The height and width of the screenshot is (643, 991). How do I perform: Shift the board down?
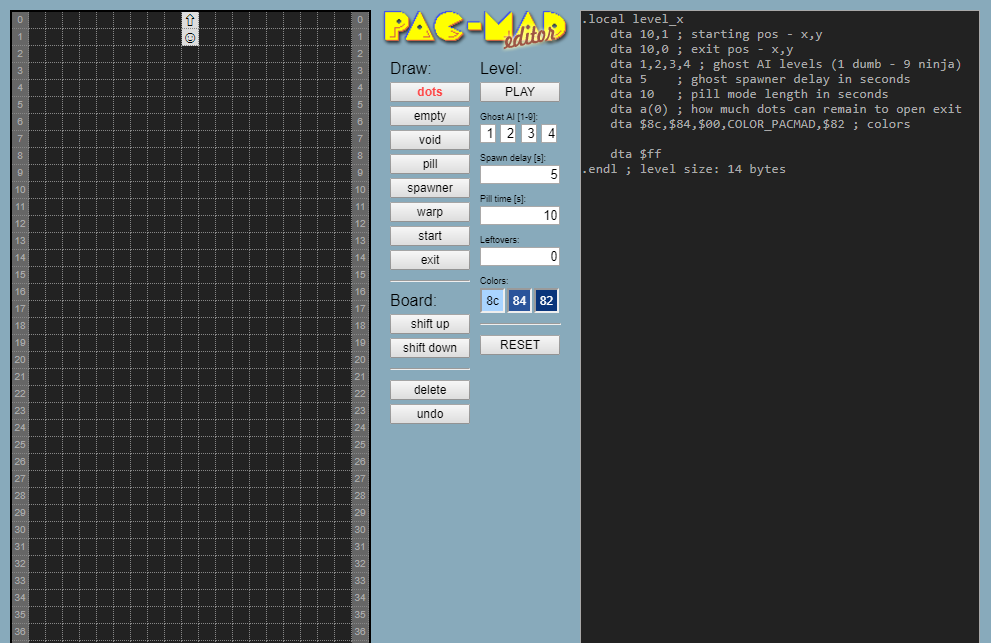[x=429, y=347]
